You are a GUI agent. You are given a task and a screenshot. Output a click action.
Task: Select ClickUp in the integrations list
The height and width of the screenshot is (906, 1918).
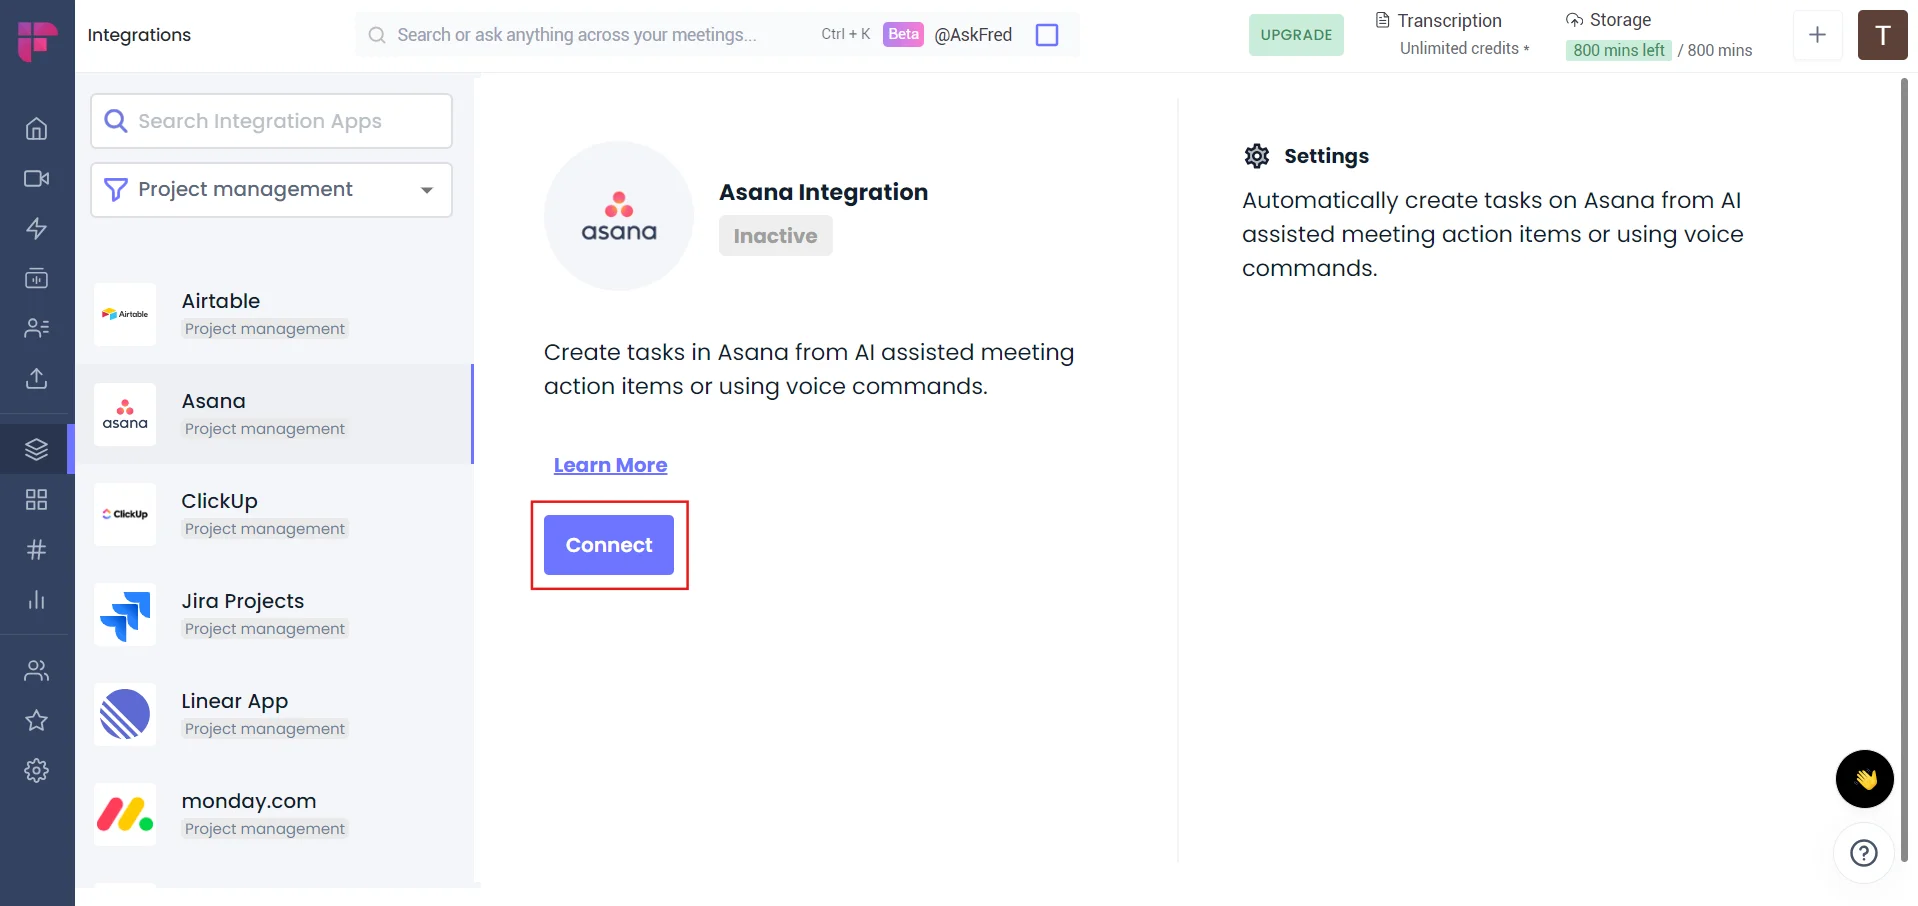pyautogui.click(x=274, y=514)
